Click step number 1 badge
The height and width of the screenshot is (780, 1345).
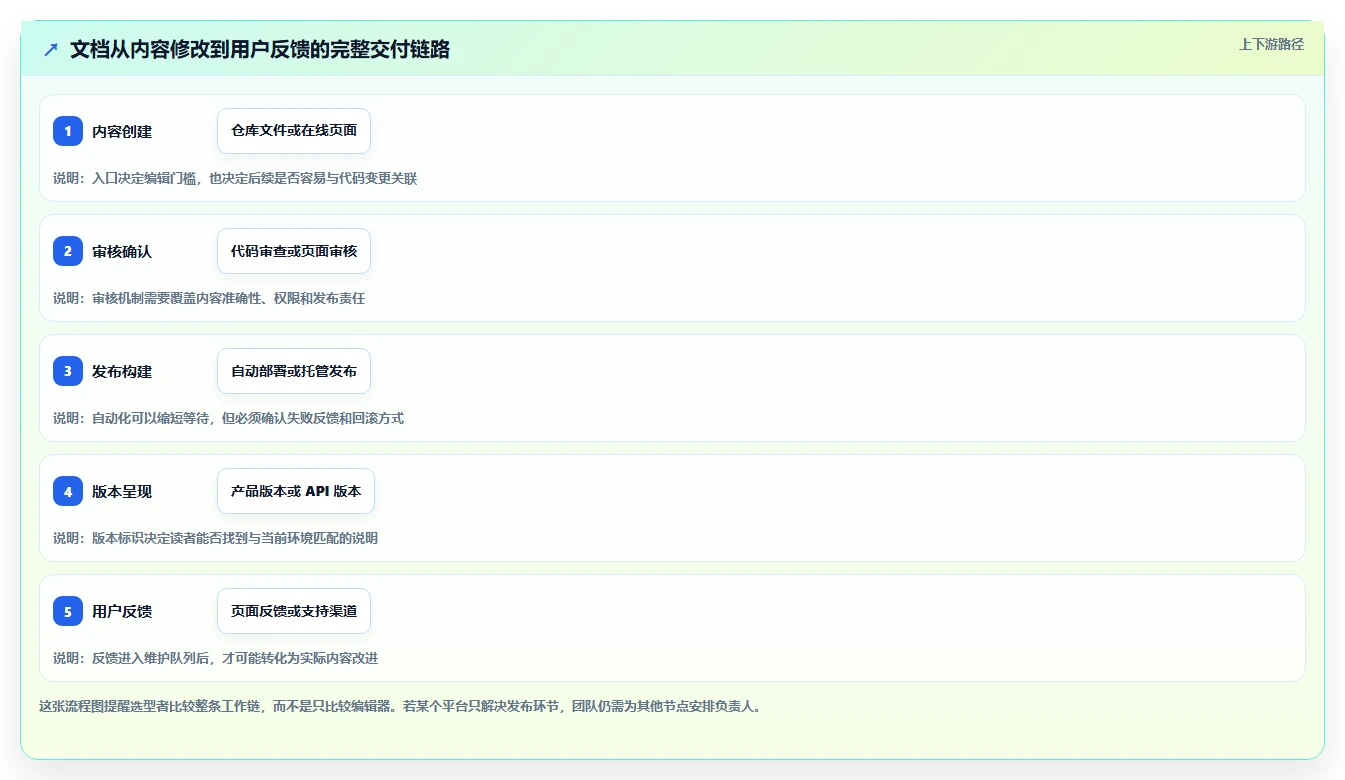tap(68, 131)
